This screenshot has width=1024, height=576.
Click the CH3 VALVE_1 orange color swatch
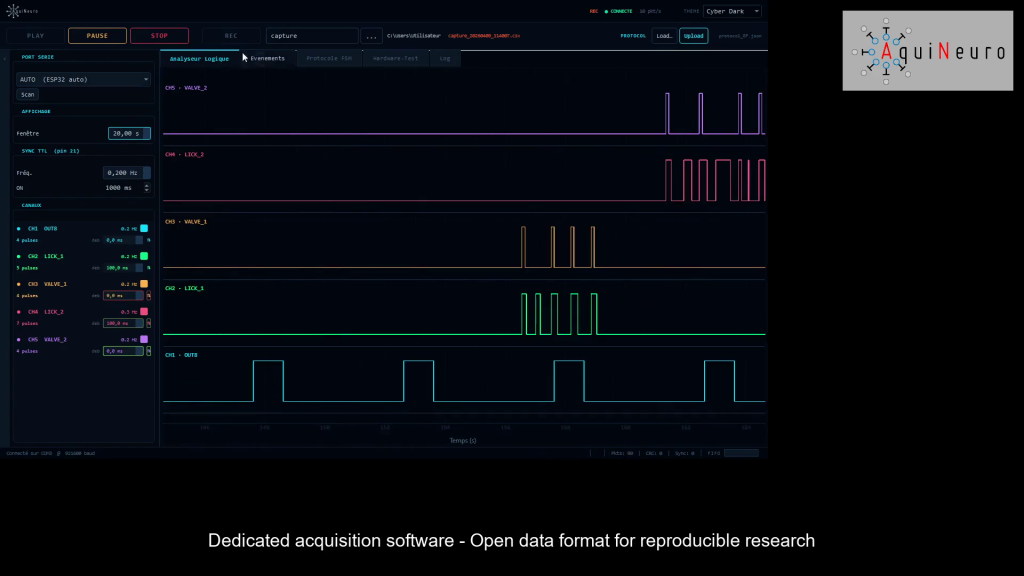coord(144,284)
